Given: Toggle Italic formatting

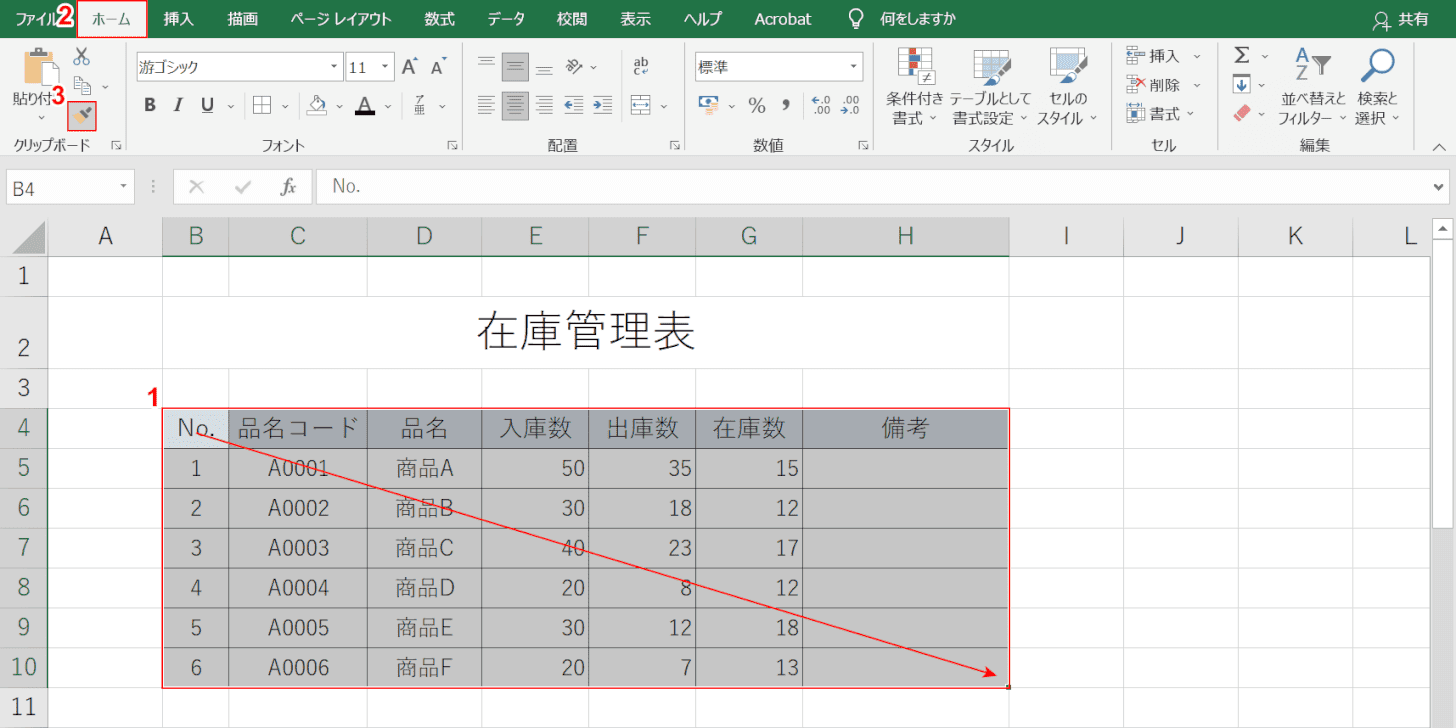Looking at the screenshot, I should tap(178, 105).
